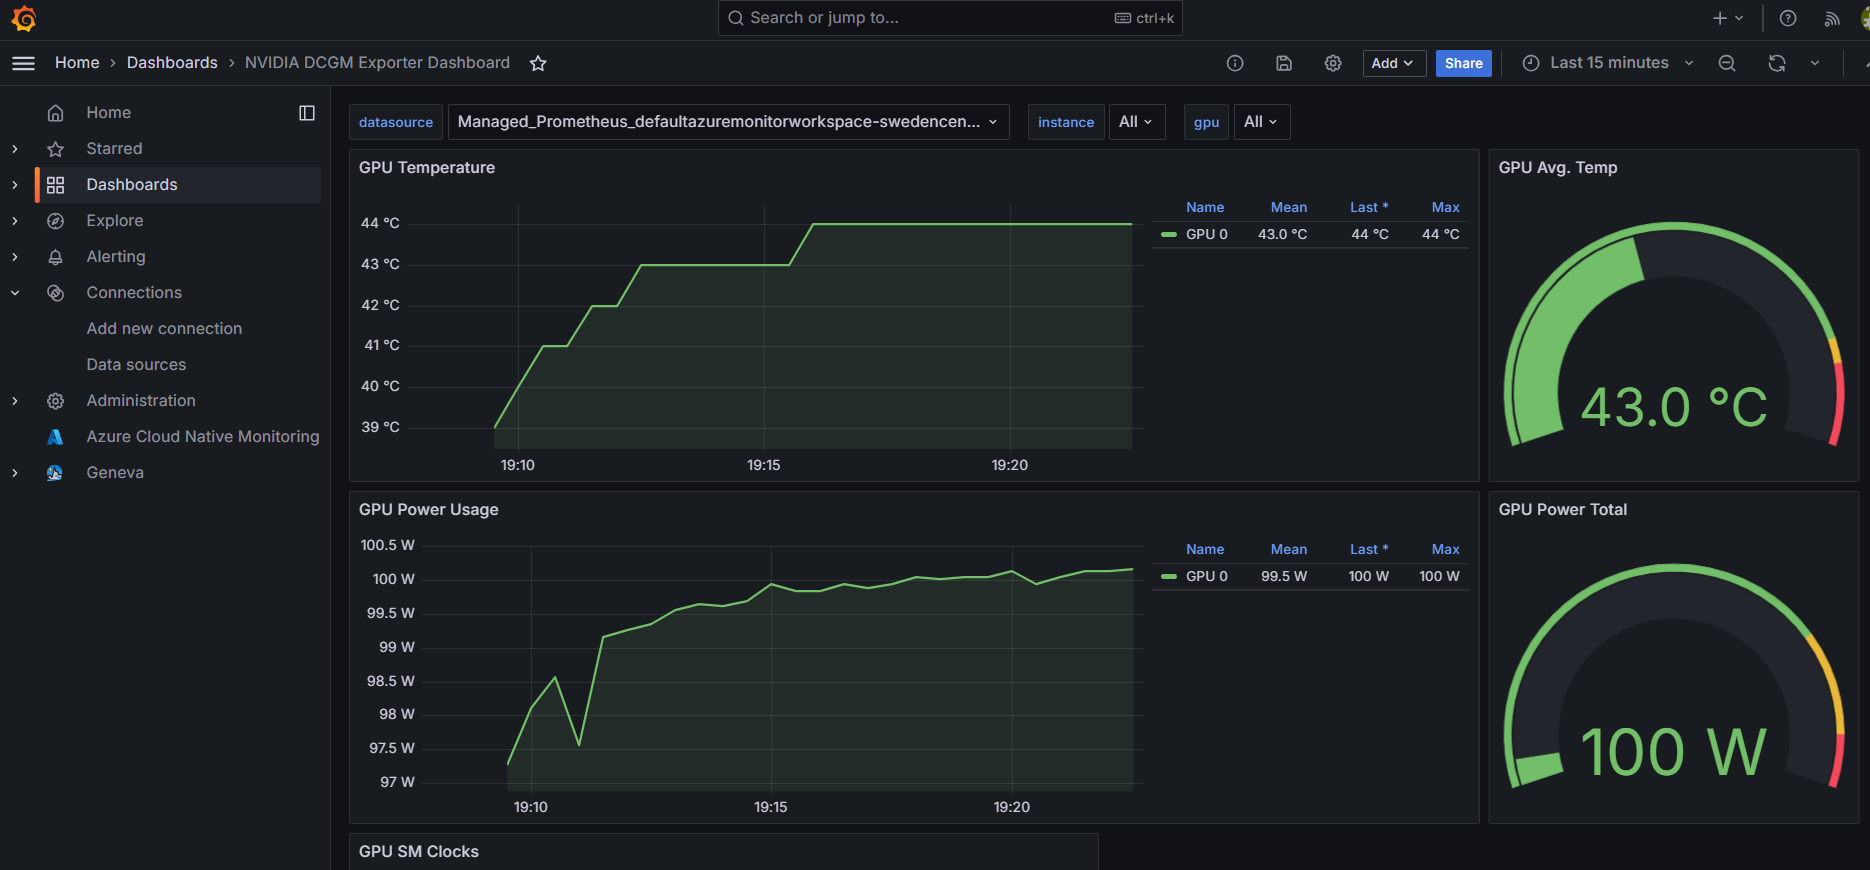Sort power legend by Name column

coord(1205,549)
